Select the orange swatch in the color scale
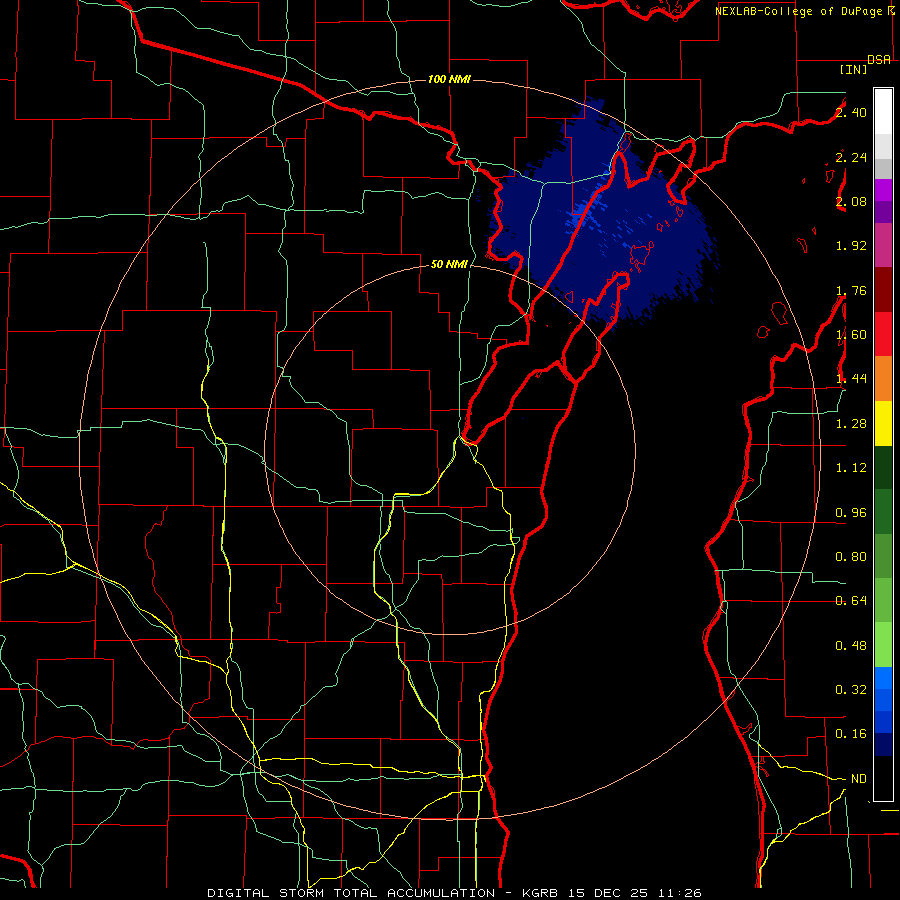 [x=883, y=379]
